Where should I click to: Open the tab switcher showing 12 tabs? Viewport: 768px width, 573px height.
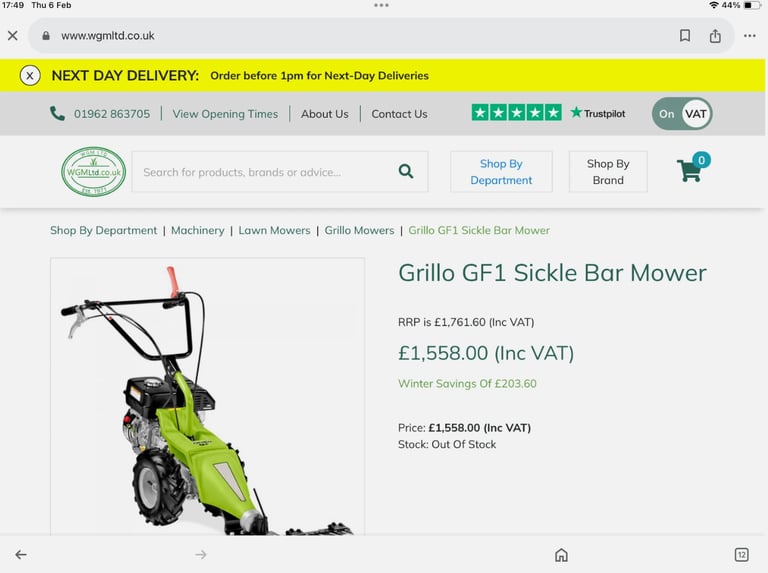pyautogui.click(x=742, y=555)
